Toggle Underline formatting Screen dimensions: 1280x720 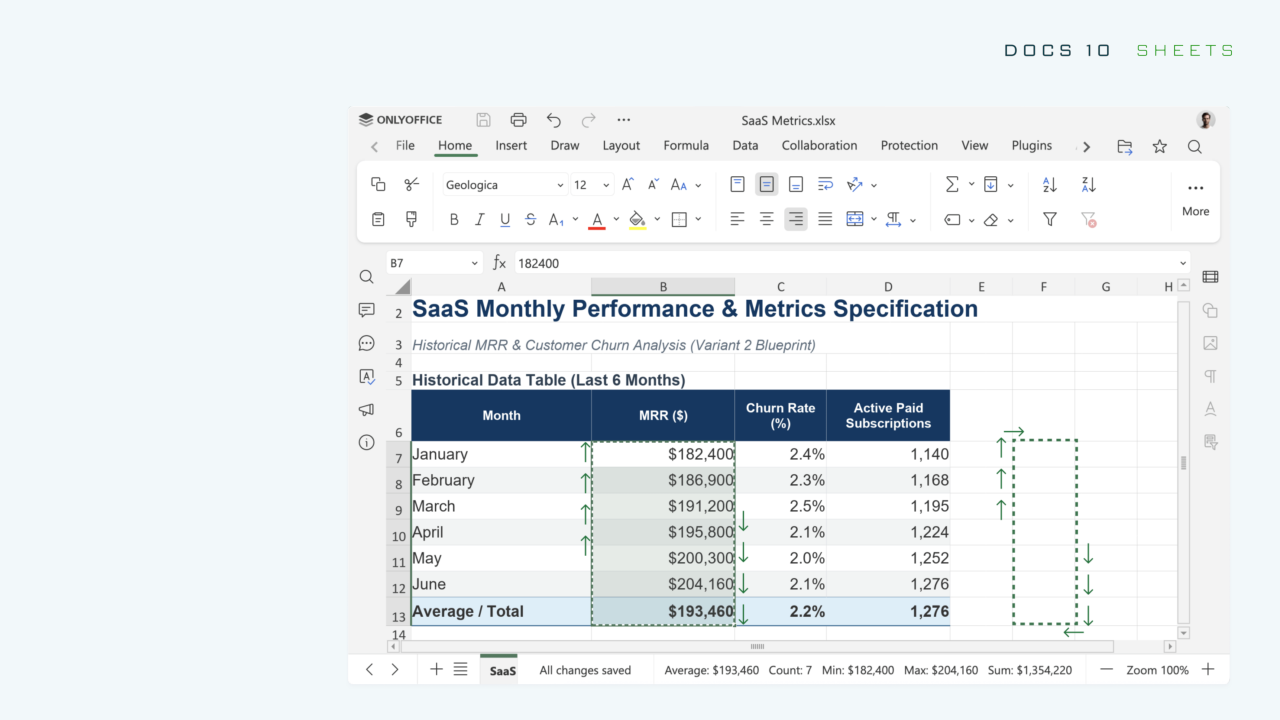(x=505, y=219)
